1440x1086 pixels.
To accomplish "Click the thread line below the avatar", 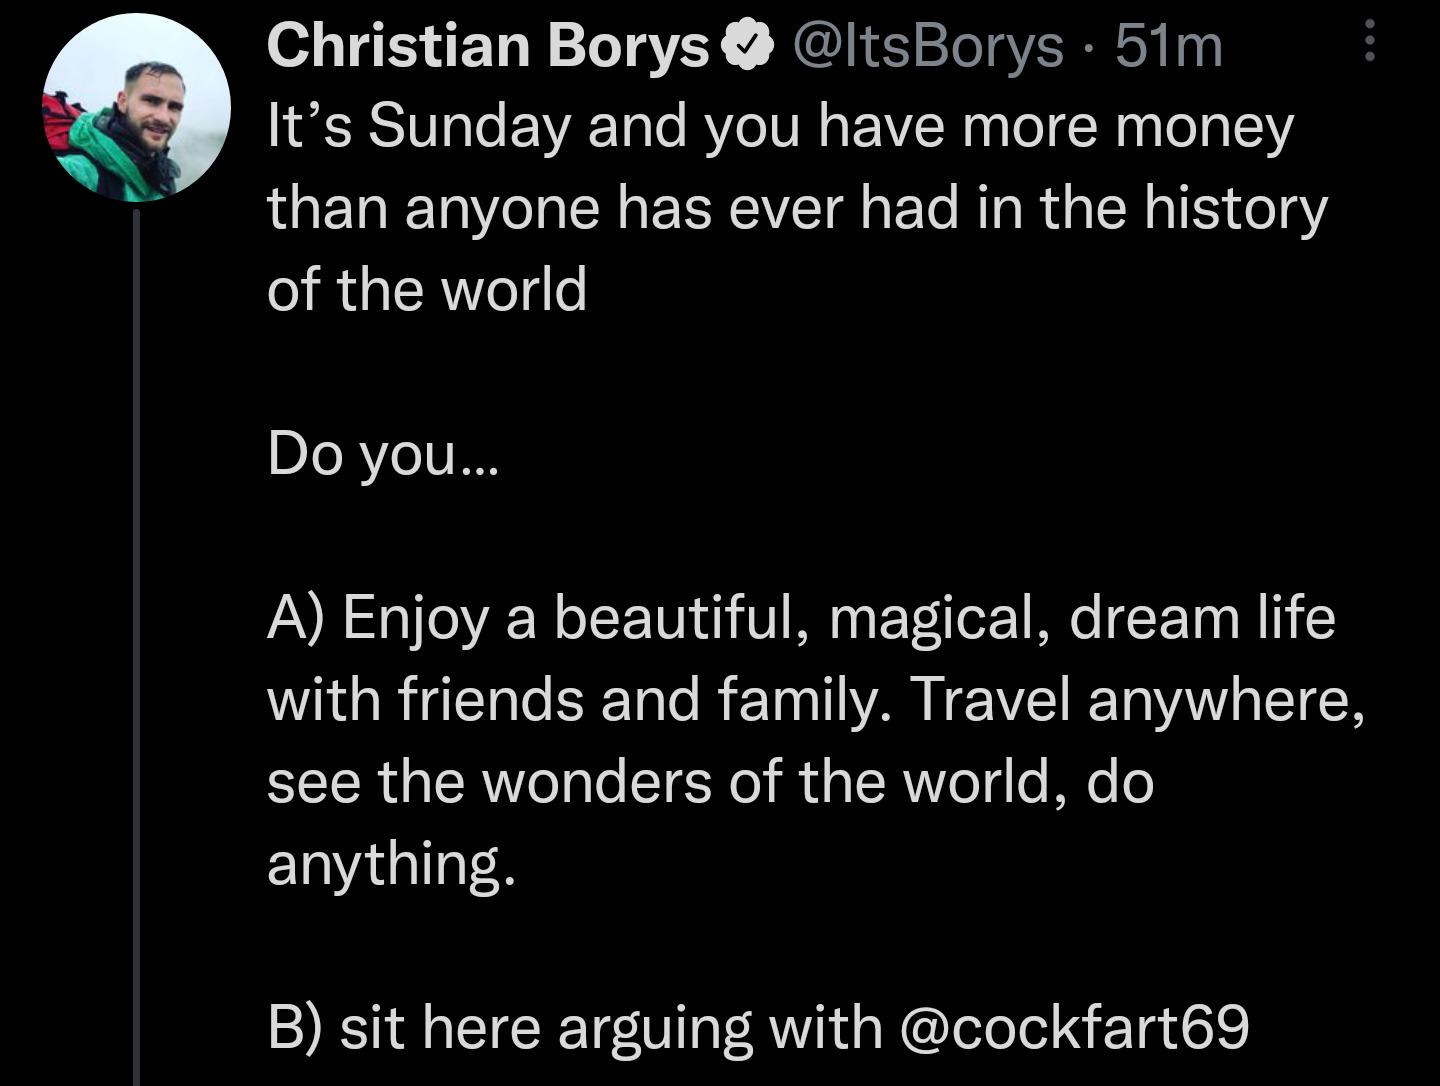I will click(x=136, y=640).
